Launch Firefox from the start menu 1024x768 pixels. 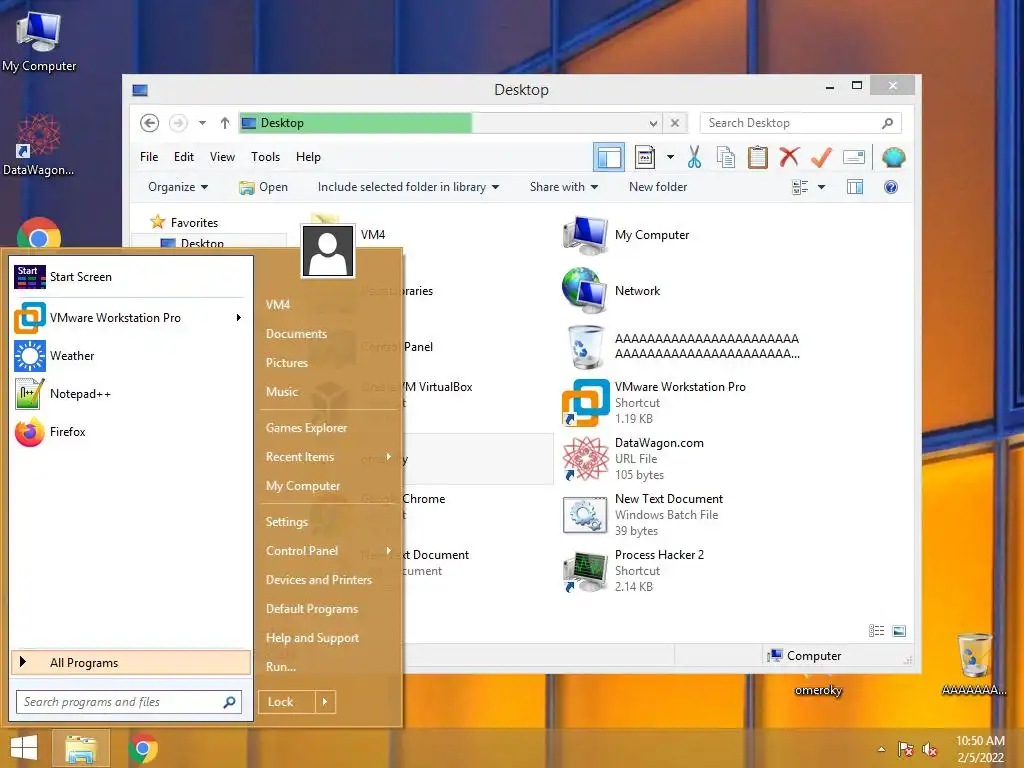pos(131,432)
